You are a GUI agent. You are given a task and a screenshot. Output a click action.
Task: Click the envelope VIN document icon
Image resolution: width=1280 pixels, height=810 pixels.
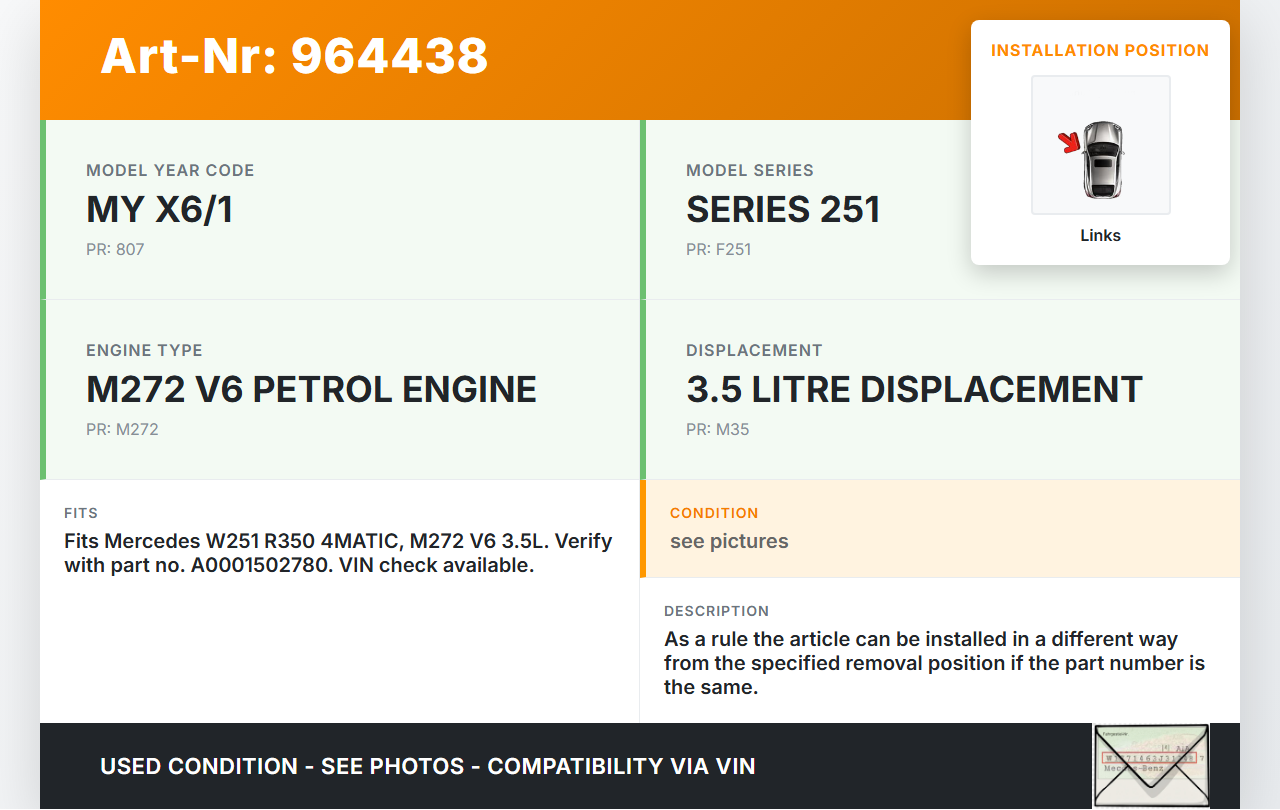point(1150,765)
